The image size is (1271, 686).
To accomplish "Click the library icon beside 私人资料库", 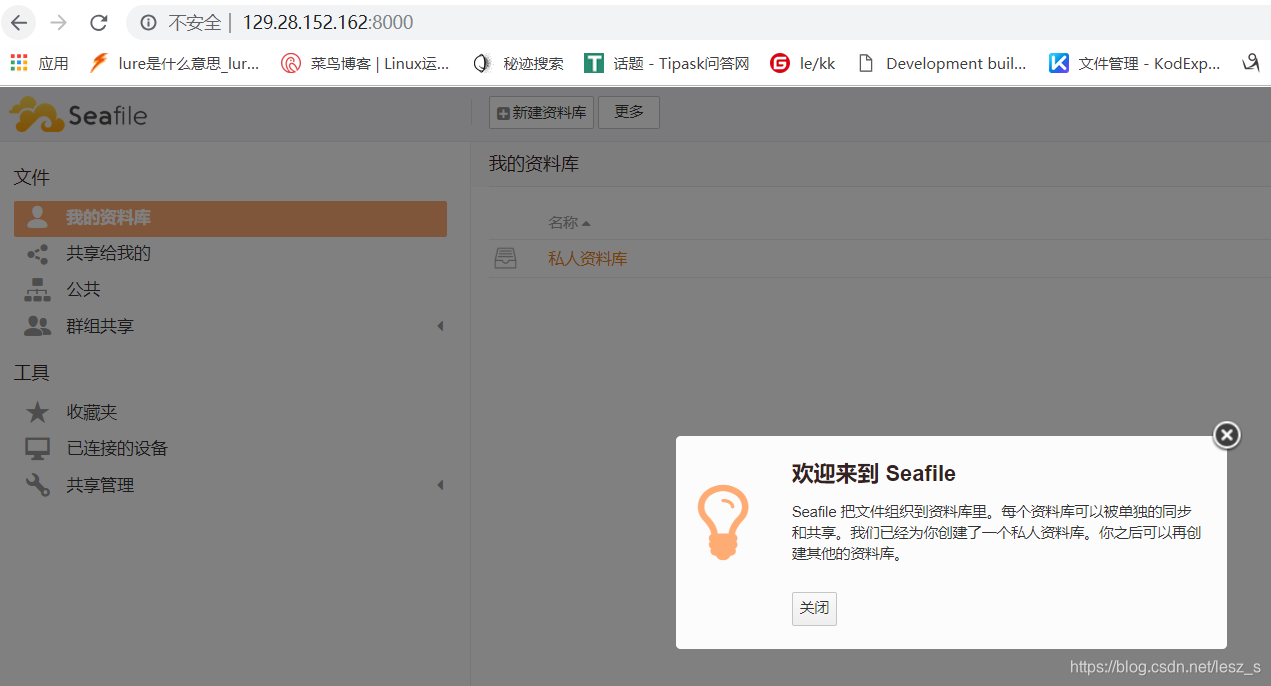I will (506, 259).
